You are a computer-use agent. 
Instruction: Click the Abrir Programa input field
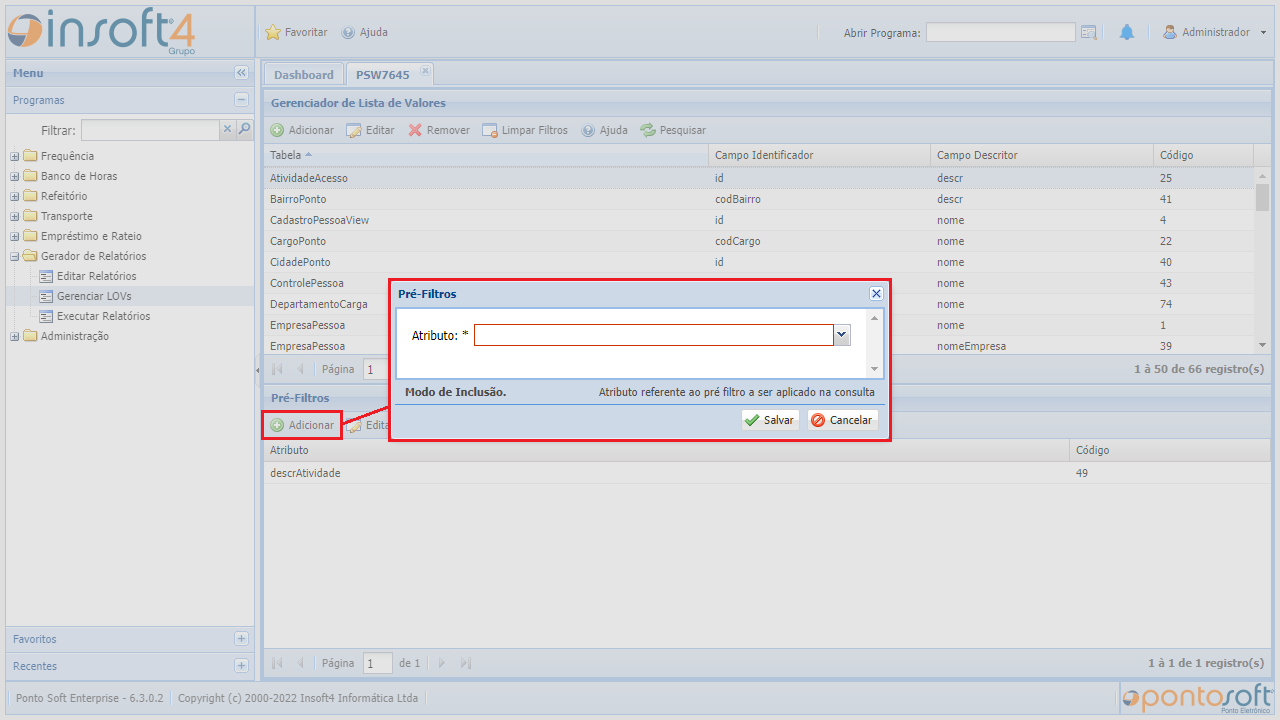pos(1000,32)
